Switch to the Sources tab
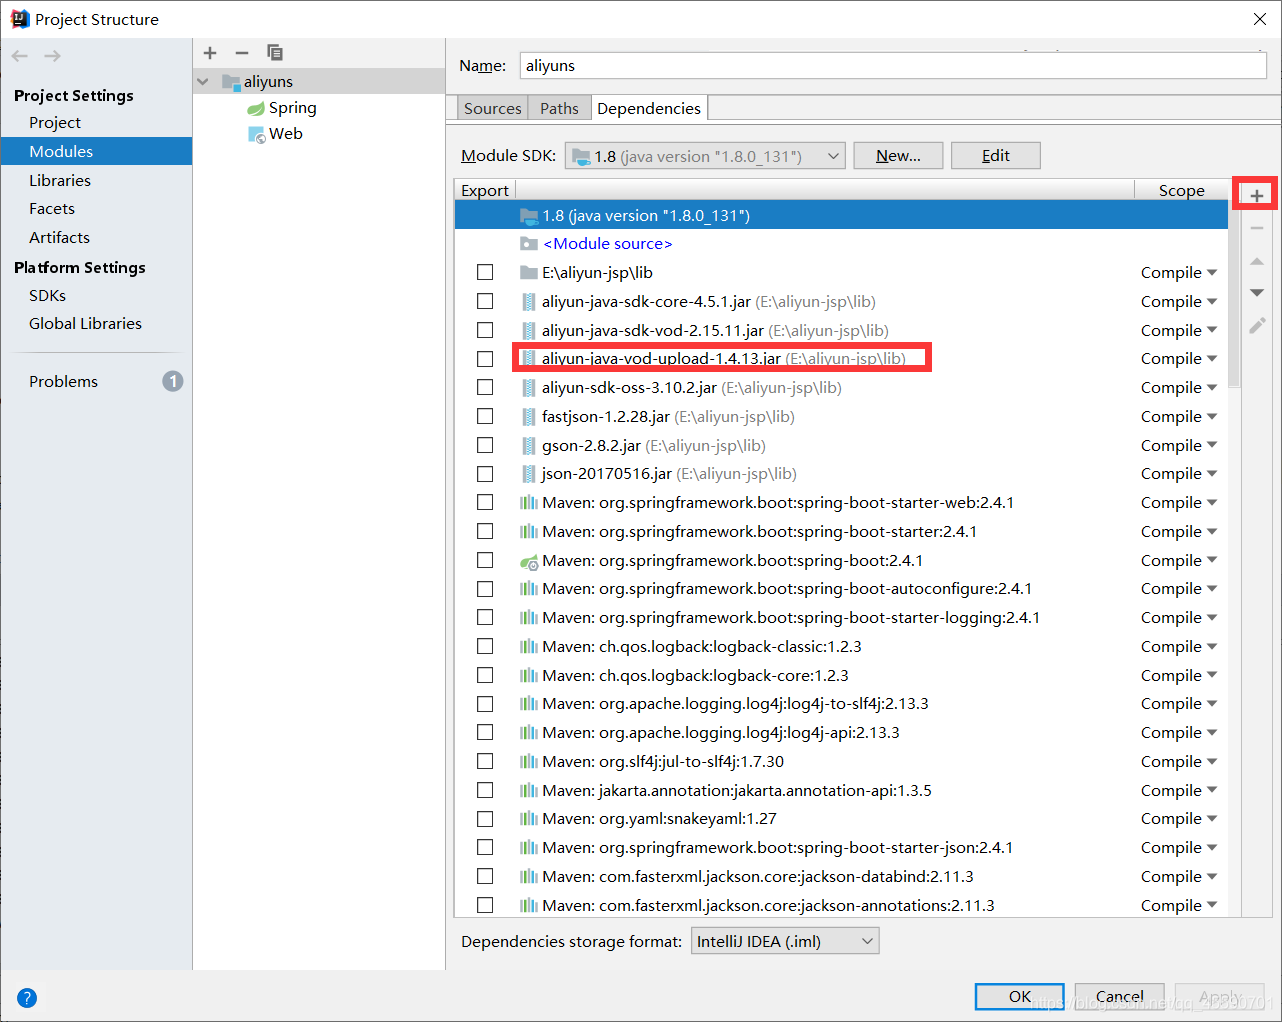The image size is (1282, 1022). point(492,108)
